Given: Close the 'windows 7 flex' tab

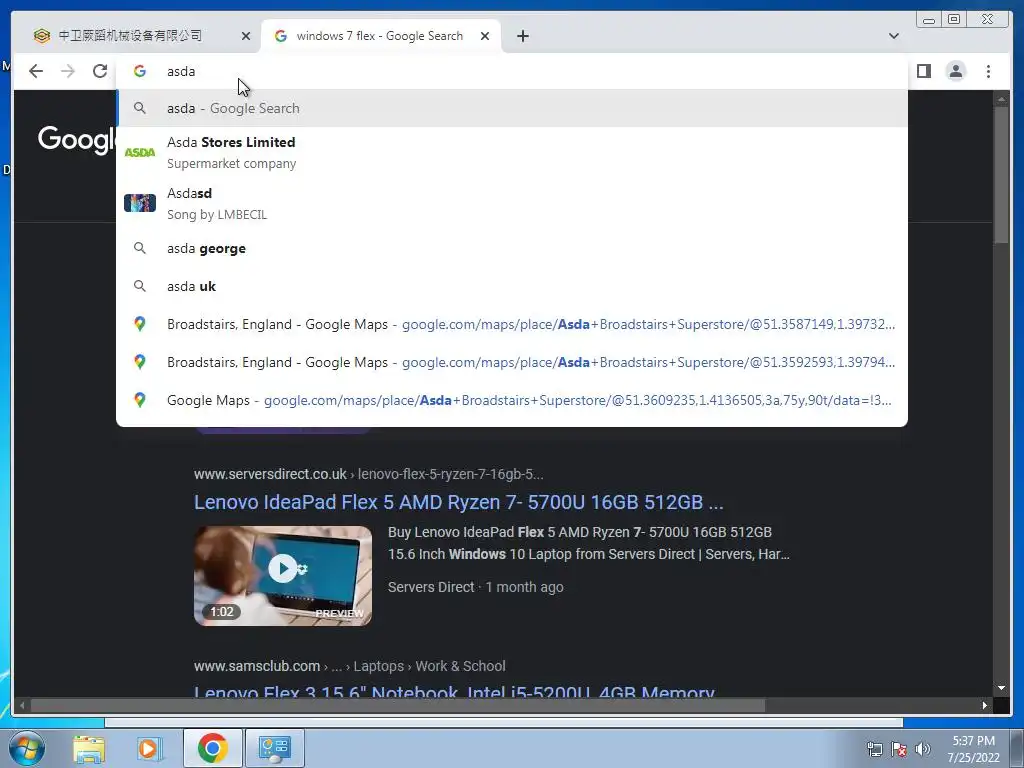Looking at the screenshot, I should (485, 36).
